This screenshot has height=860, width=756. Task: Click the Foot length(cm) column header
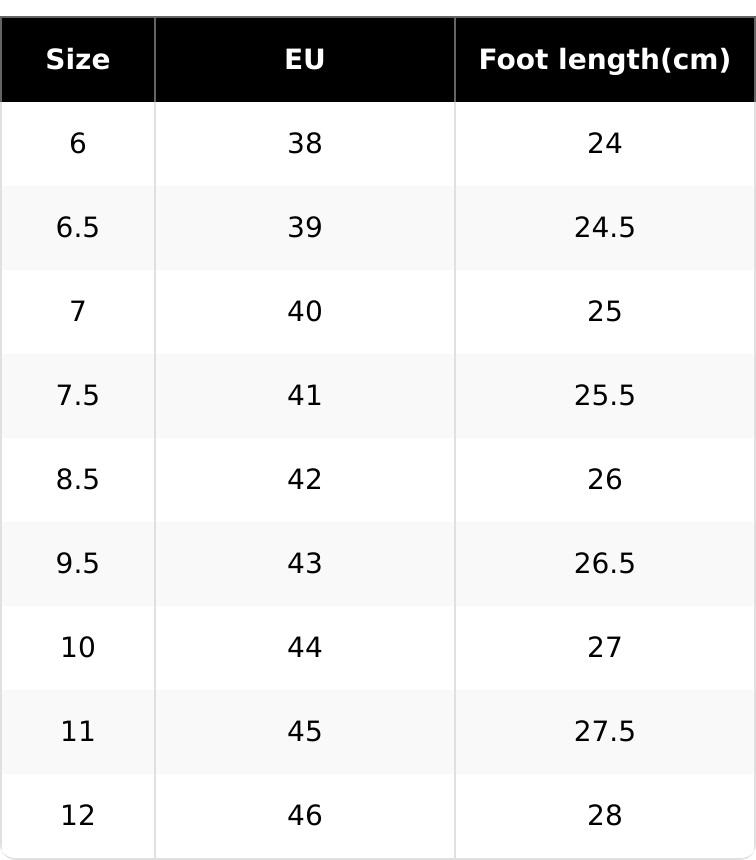point(604,60)
